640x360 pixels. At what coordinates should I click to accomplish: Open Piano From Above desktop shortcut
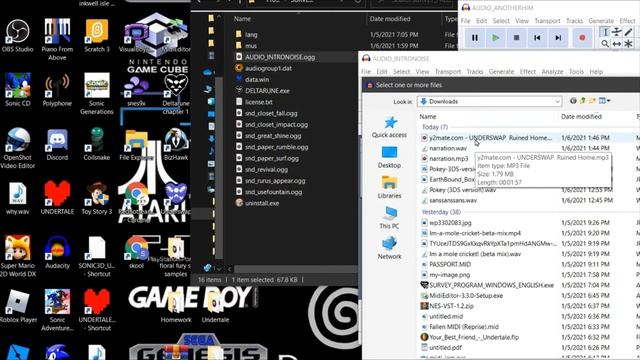pyautogui.click(x=57, y=40)
